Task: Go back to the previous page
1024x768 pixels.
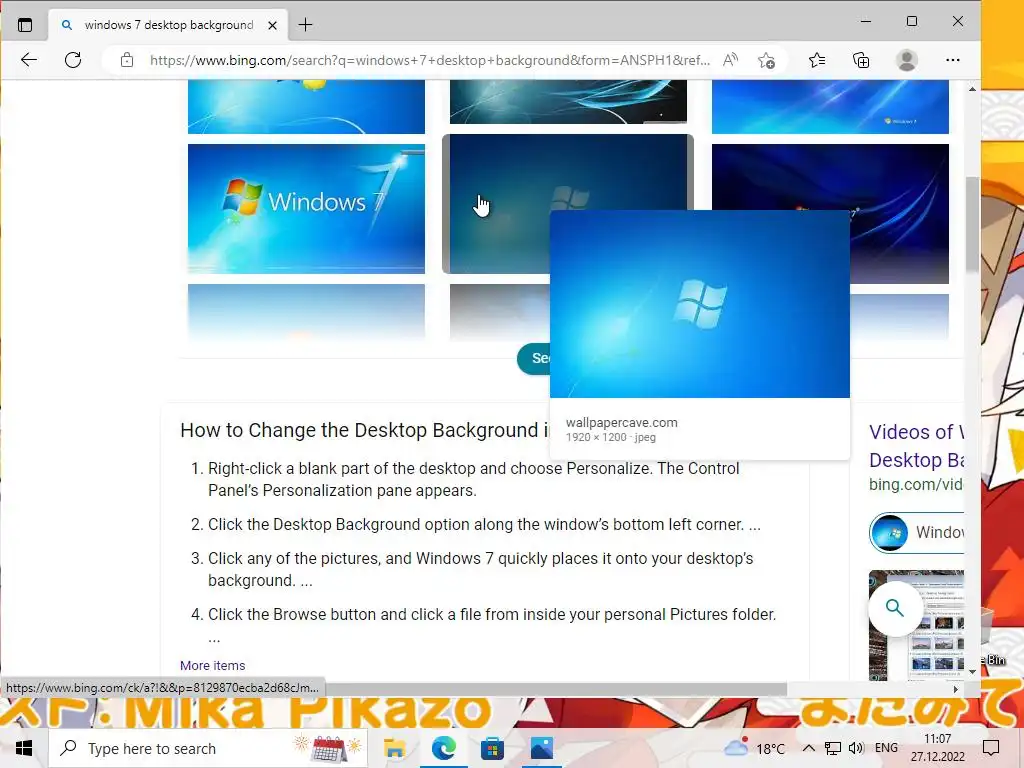Action: click(29, 60)
